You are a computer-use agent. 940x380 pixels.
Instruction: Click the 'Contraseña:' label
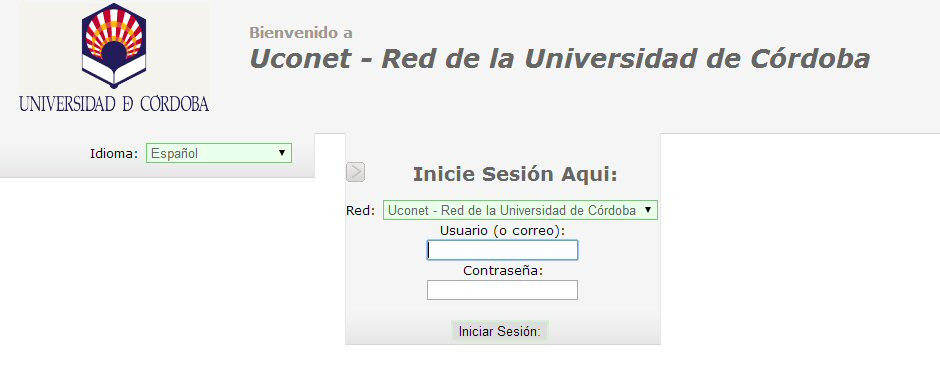pyautogui.click(x=502, y=270)
